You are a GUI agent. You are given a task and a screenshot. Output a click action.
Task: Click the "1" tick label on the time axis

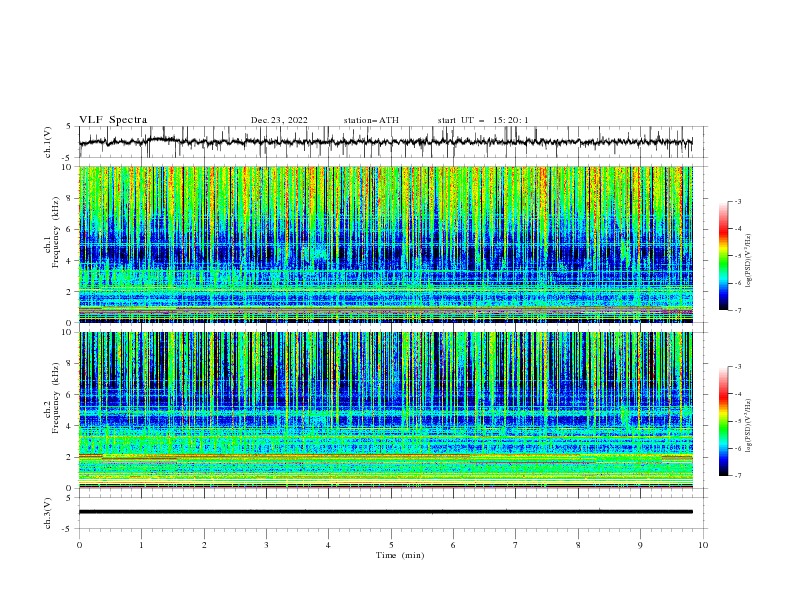[141, 545]
